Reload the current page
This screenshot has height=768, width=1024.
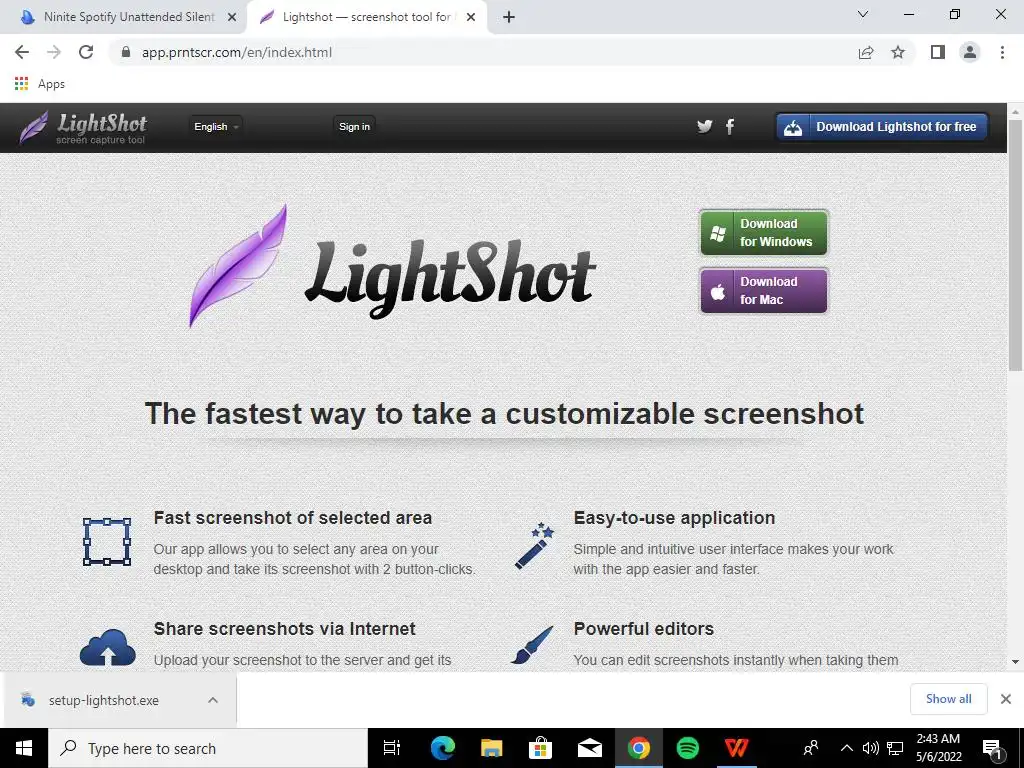pyautogui.click(x=86, y=52)
